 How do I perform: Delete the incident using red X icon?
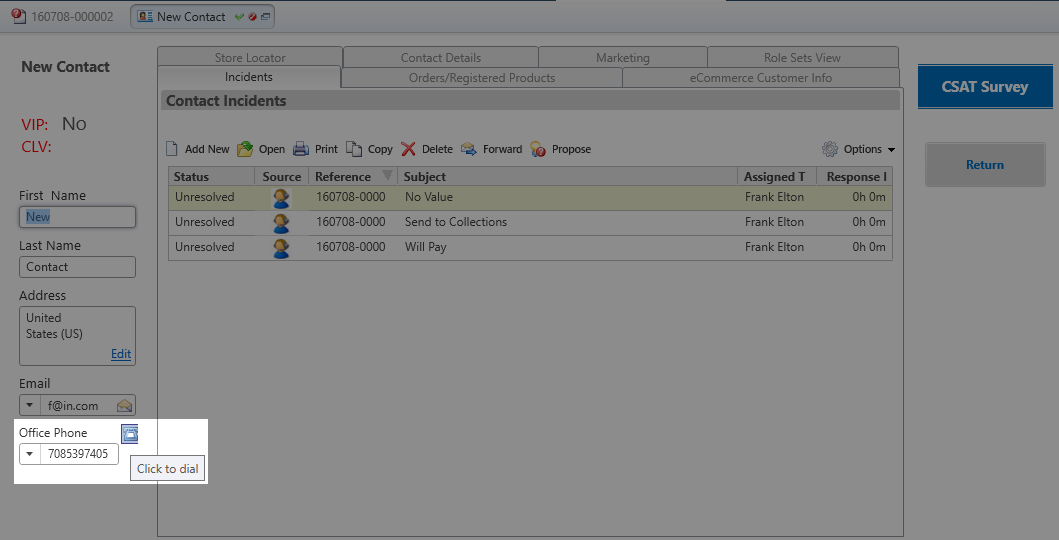409,149
